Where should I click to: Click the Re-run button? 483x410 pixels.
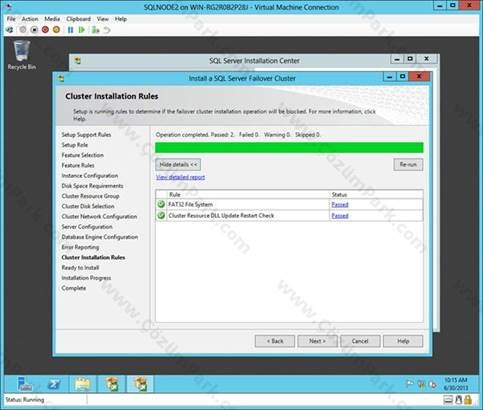click(408, 164)
